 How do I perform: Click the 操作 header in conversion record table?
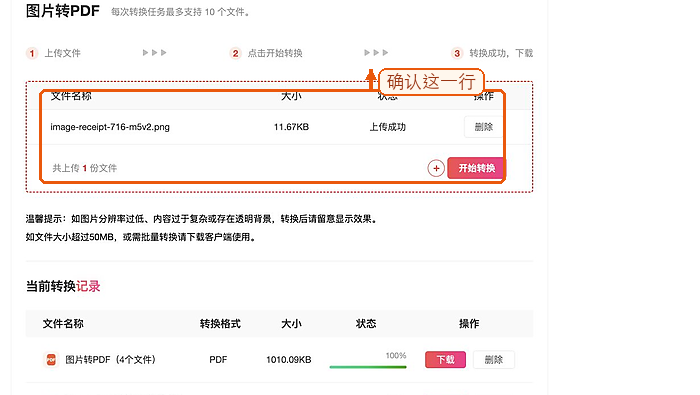point(469,324)
